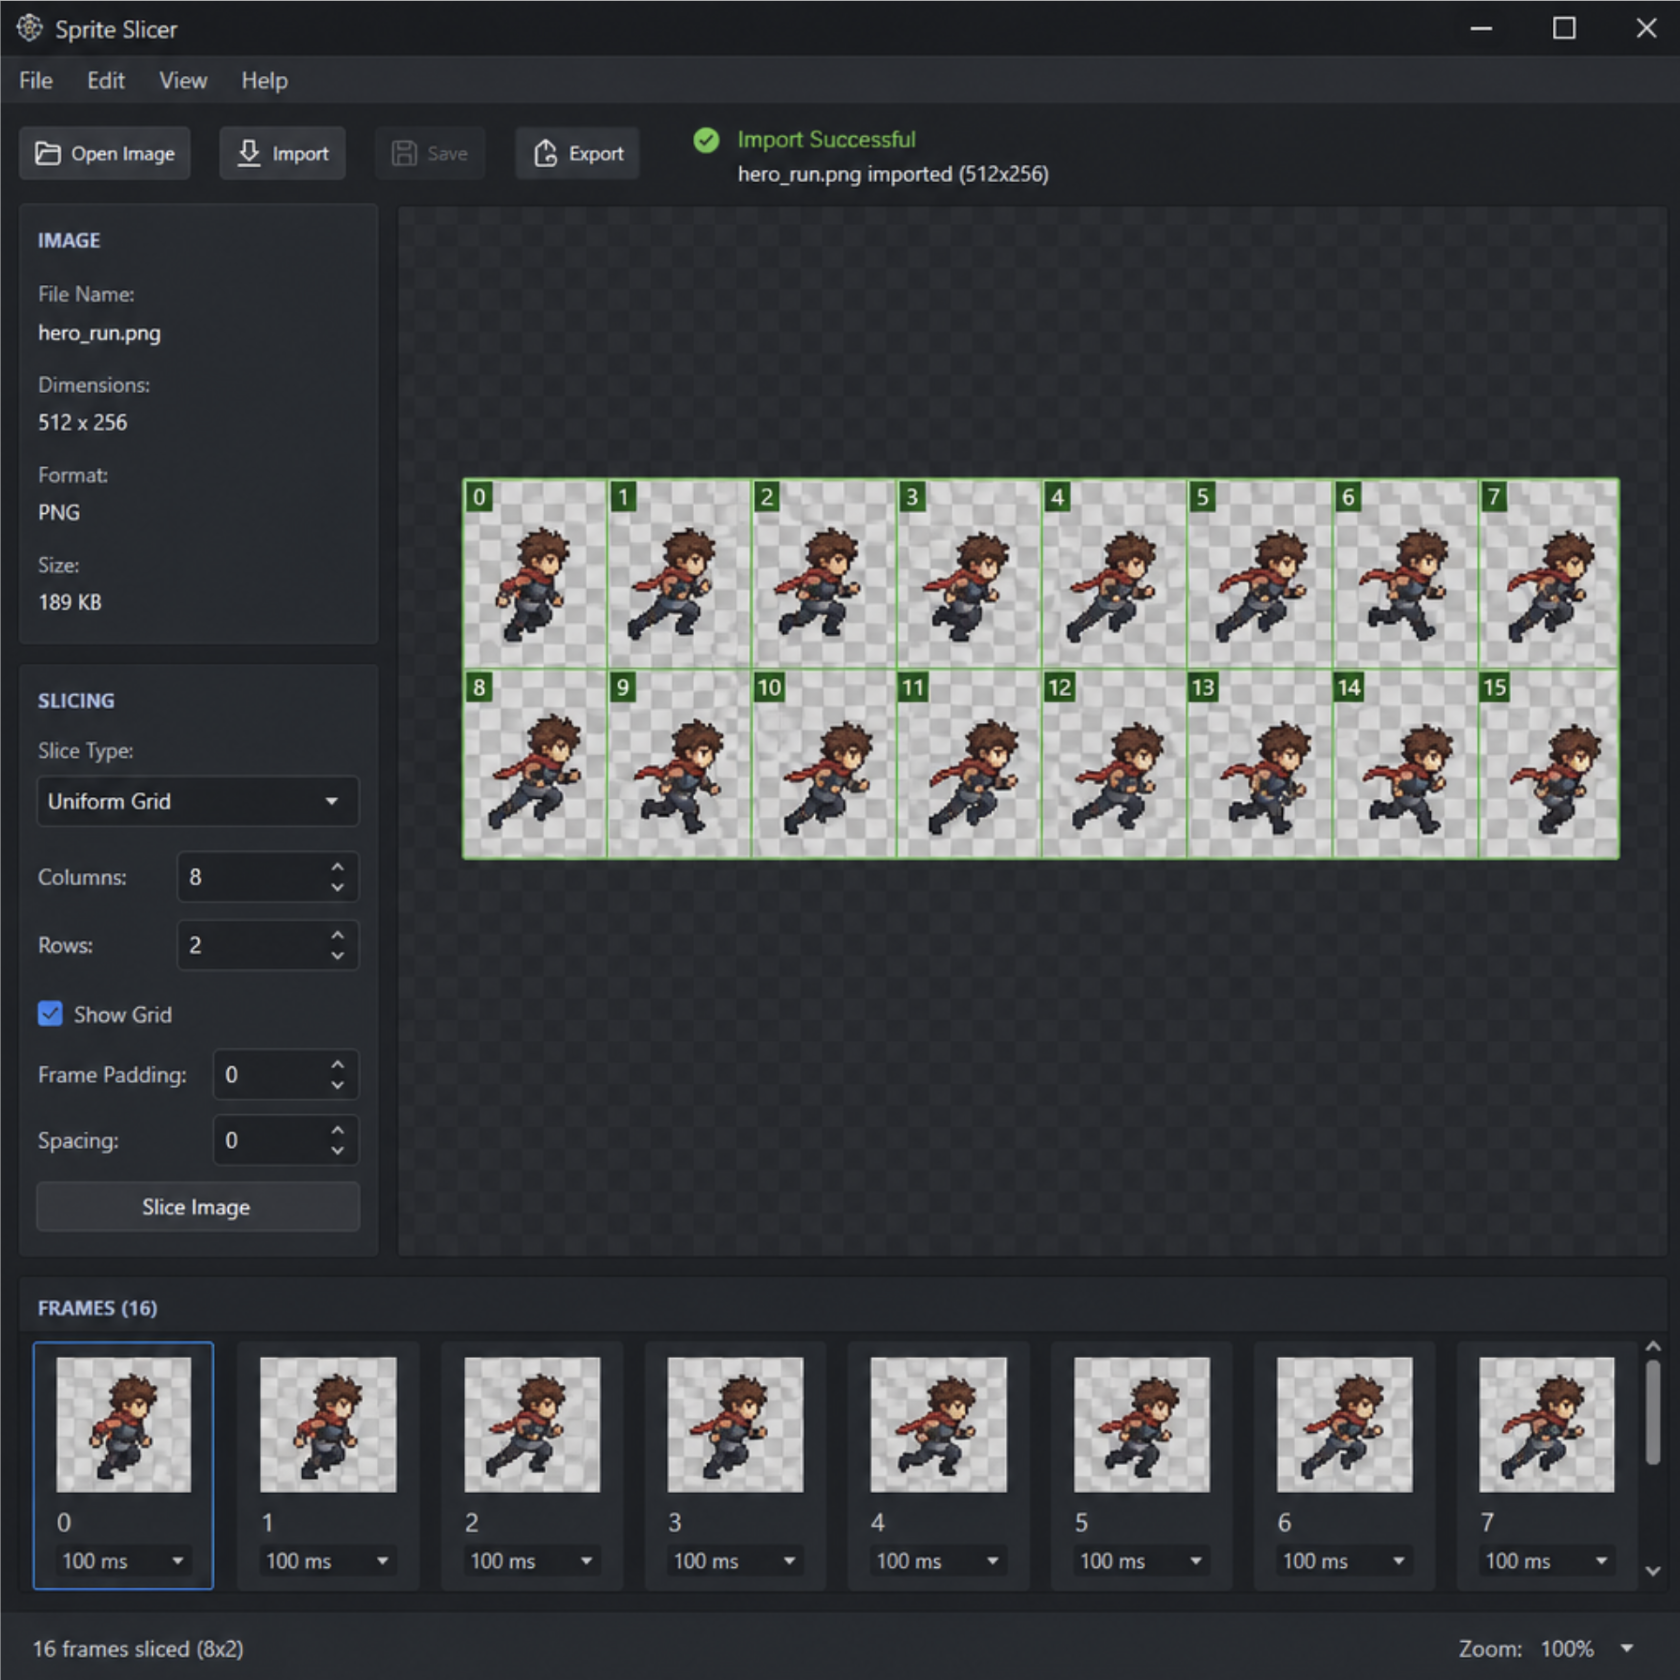
Task: Open frame 7 duration dropdown
Action: point(1547,1561)
